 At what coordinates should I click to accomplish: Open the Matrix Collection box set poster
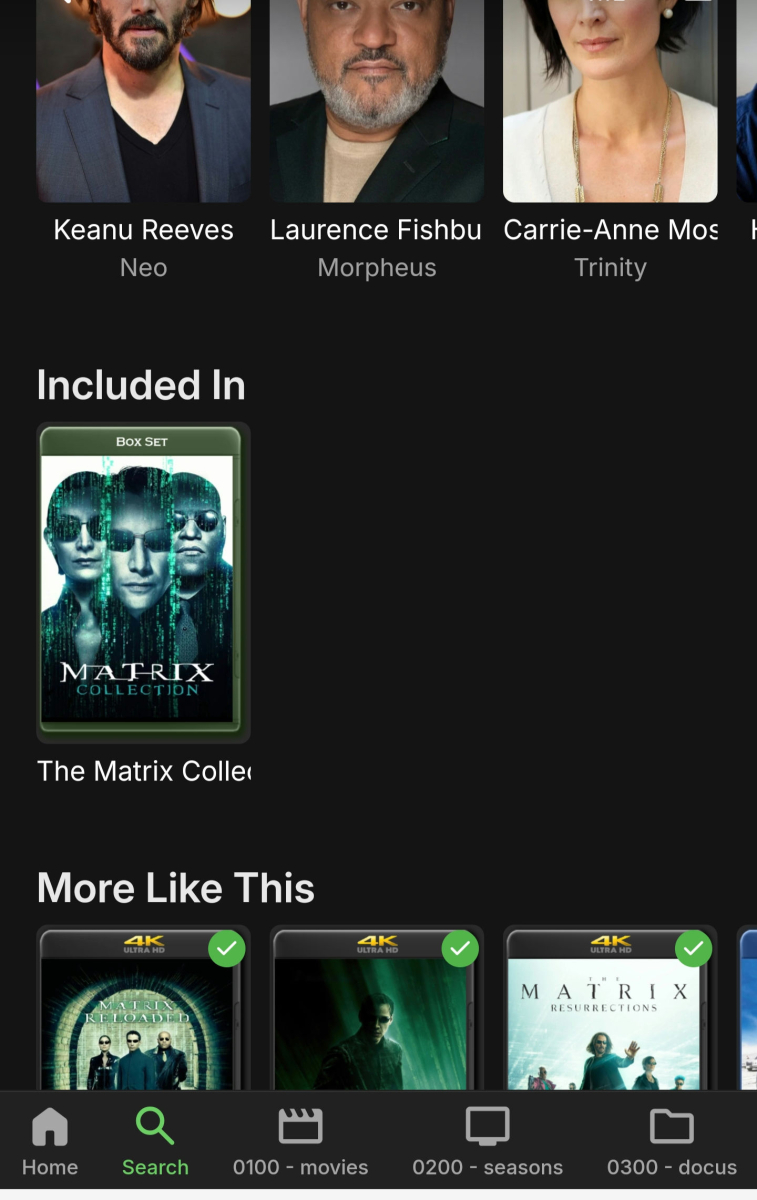click(x=144, y=582)
